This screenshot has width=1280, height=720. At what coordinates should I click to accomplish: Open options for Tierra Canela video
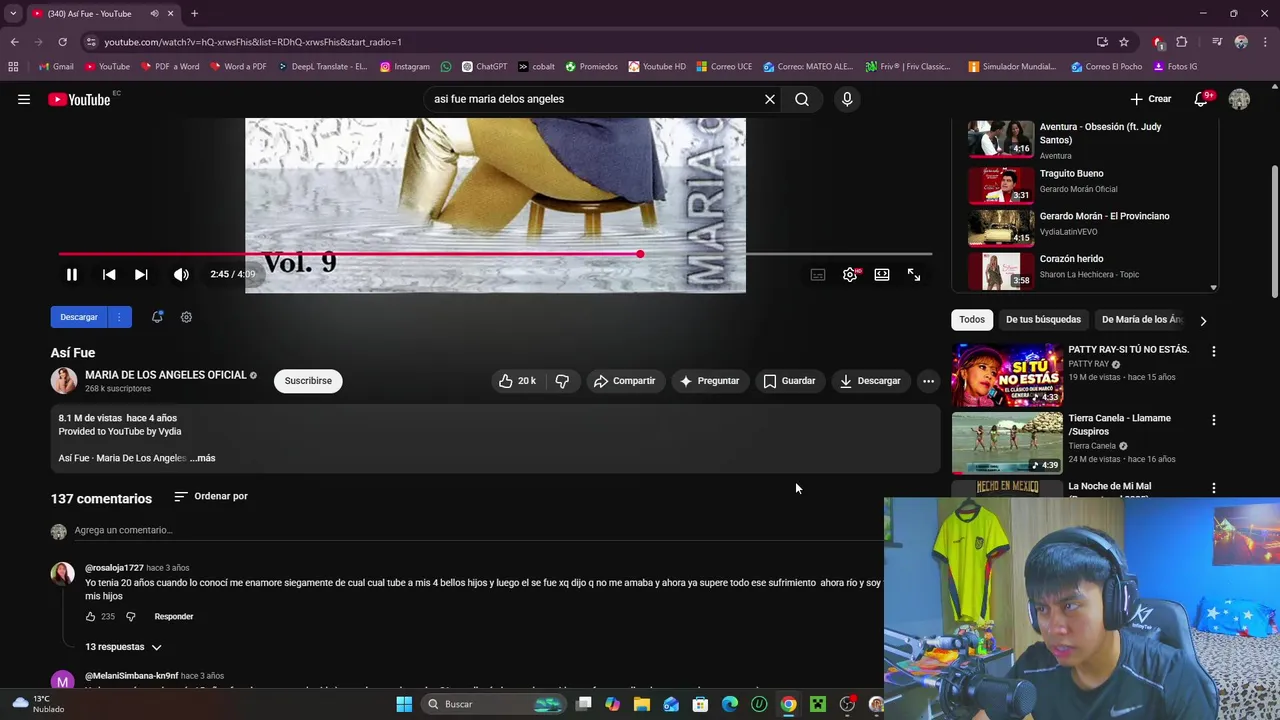point(1214,421)
